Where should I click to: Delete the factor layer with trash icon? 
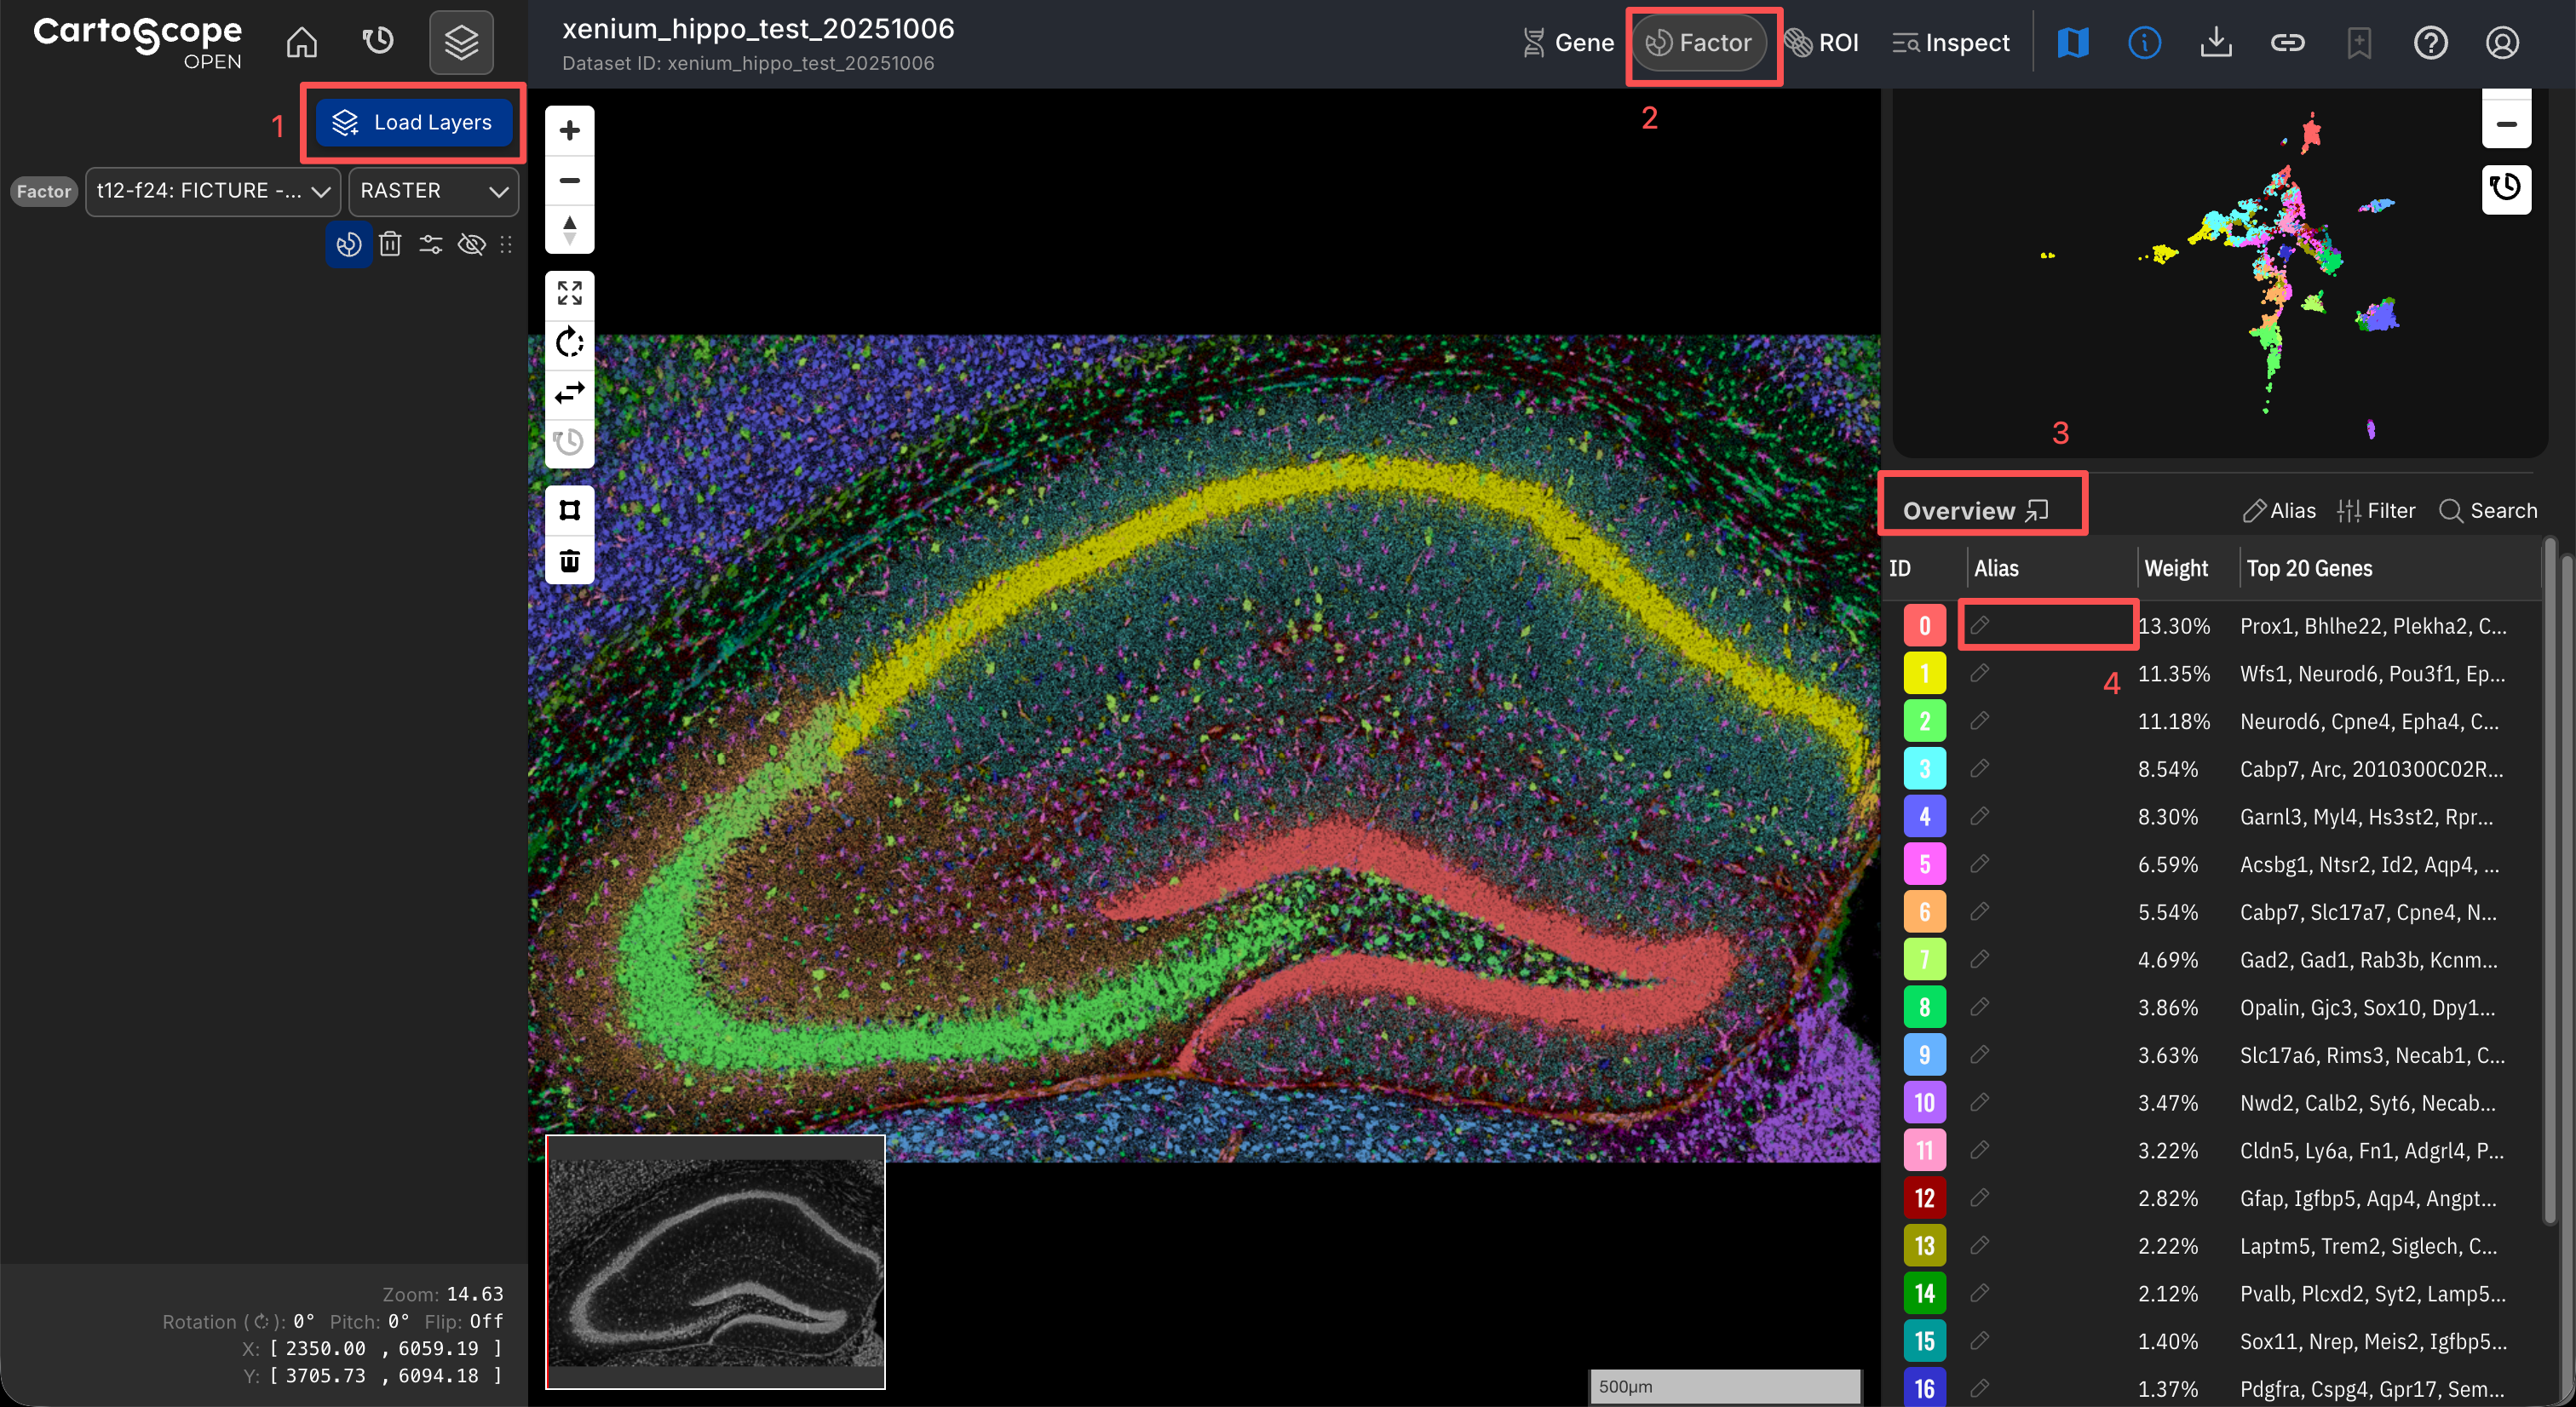[390, 244]
